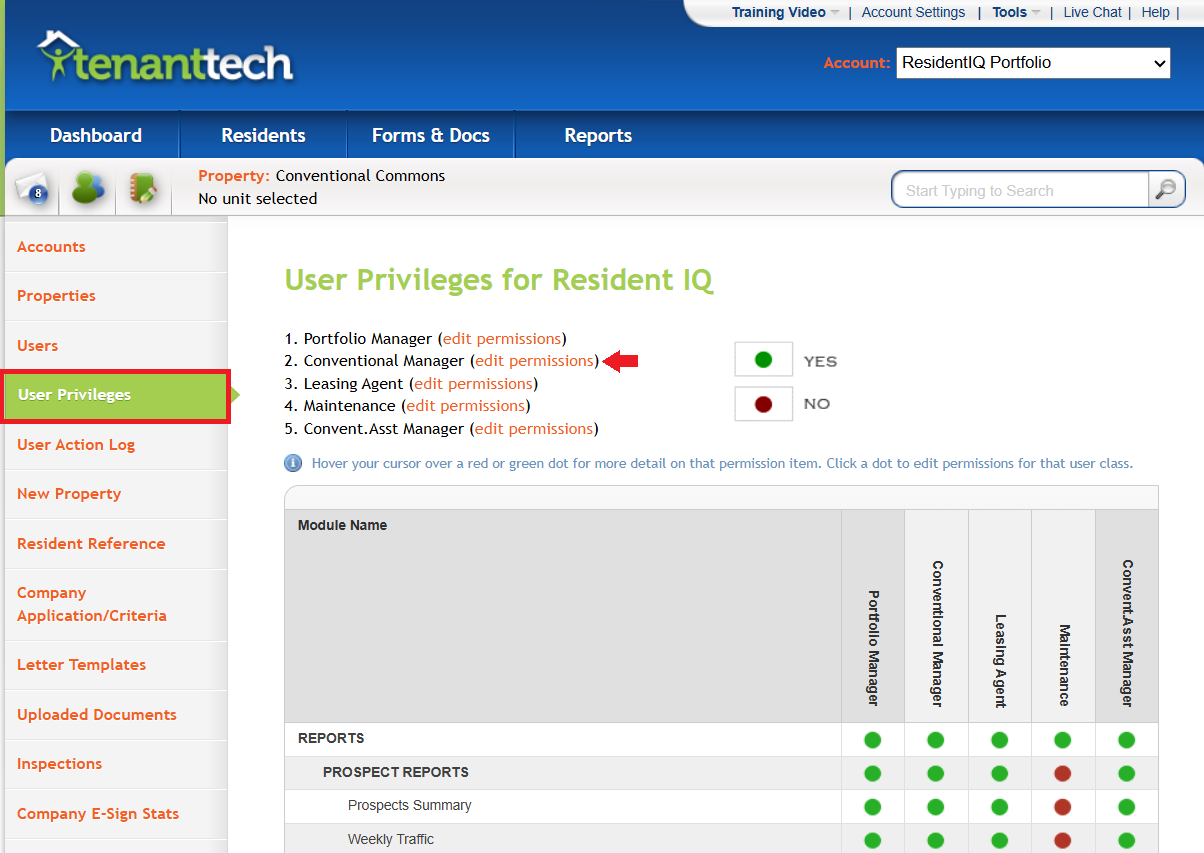1204x853 pixels.
Task: Expand the Training Video menu
Action: point(785,12)
